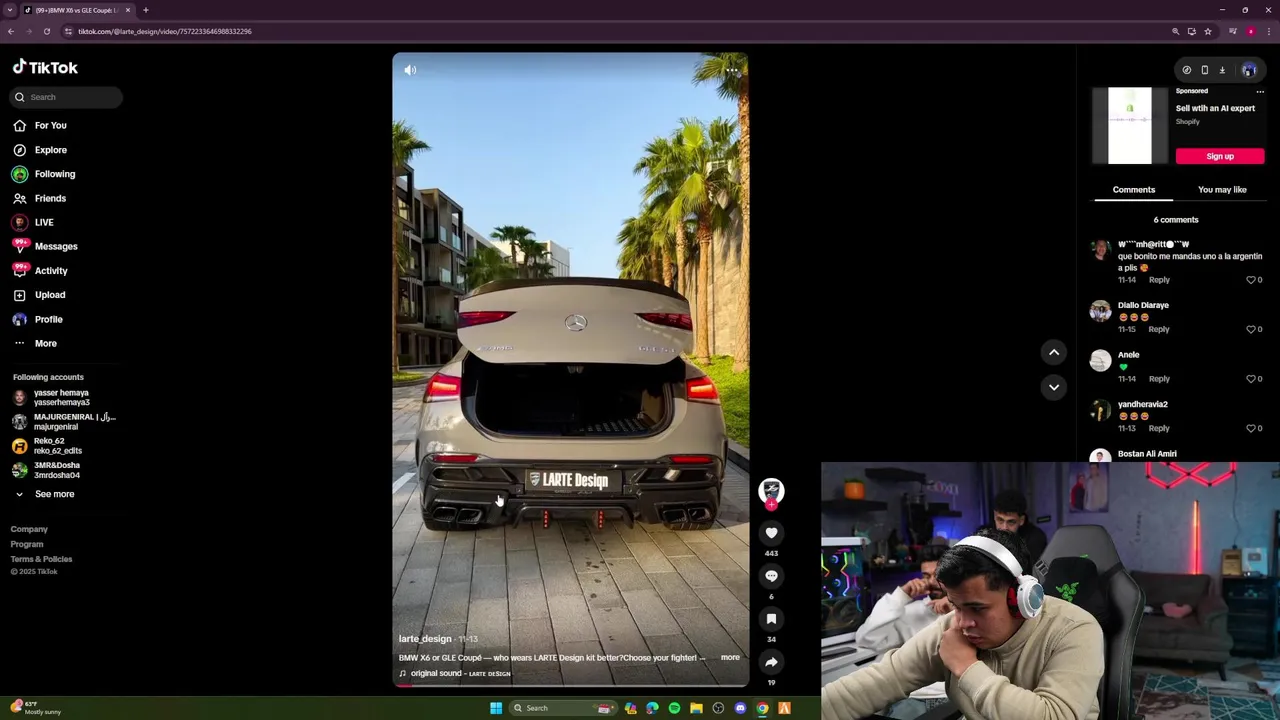Share the video with arrow icon
Image resolution: width=1280 pixels, height=720 pixels.
point(771,662)
